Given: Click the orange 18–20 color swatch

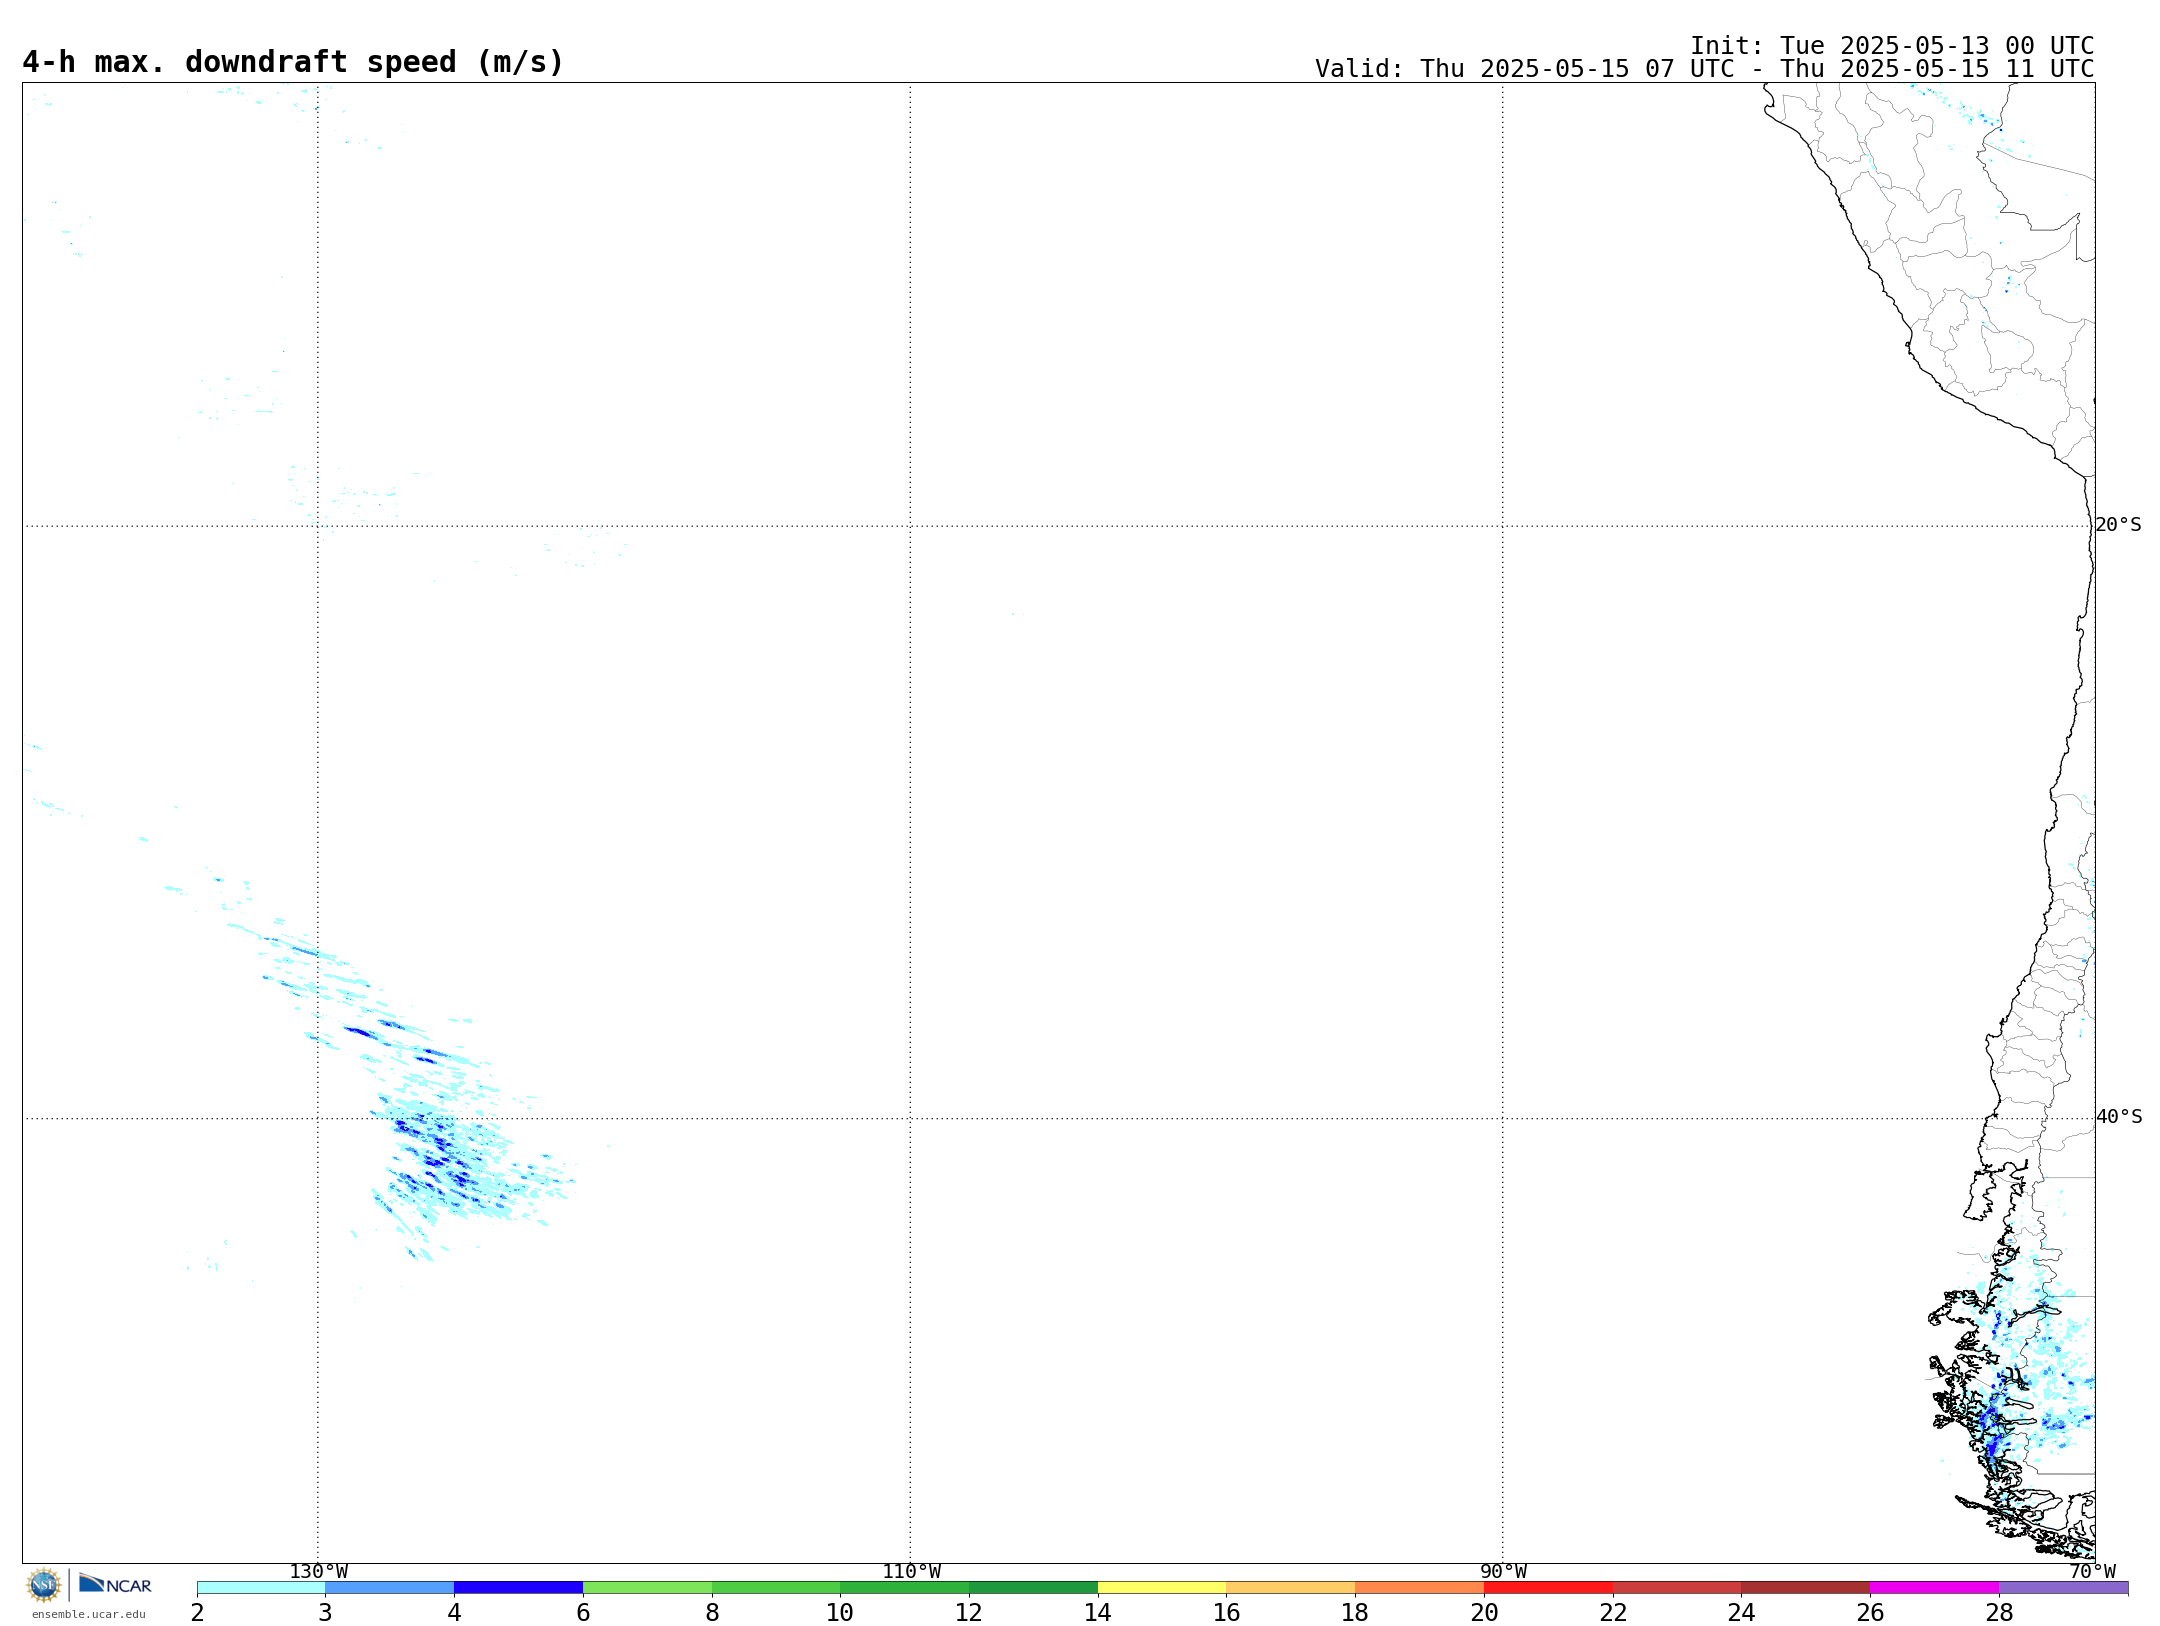Looking at the screenshot, I should pos(1420,1588).
